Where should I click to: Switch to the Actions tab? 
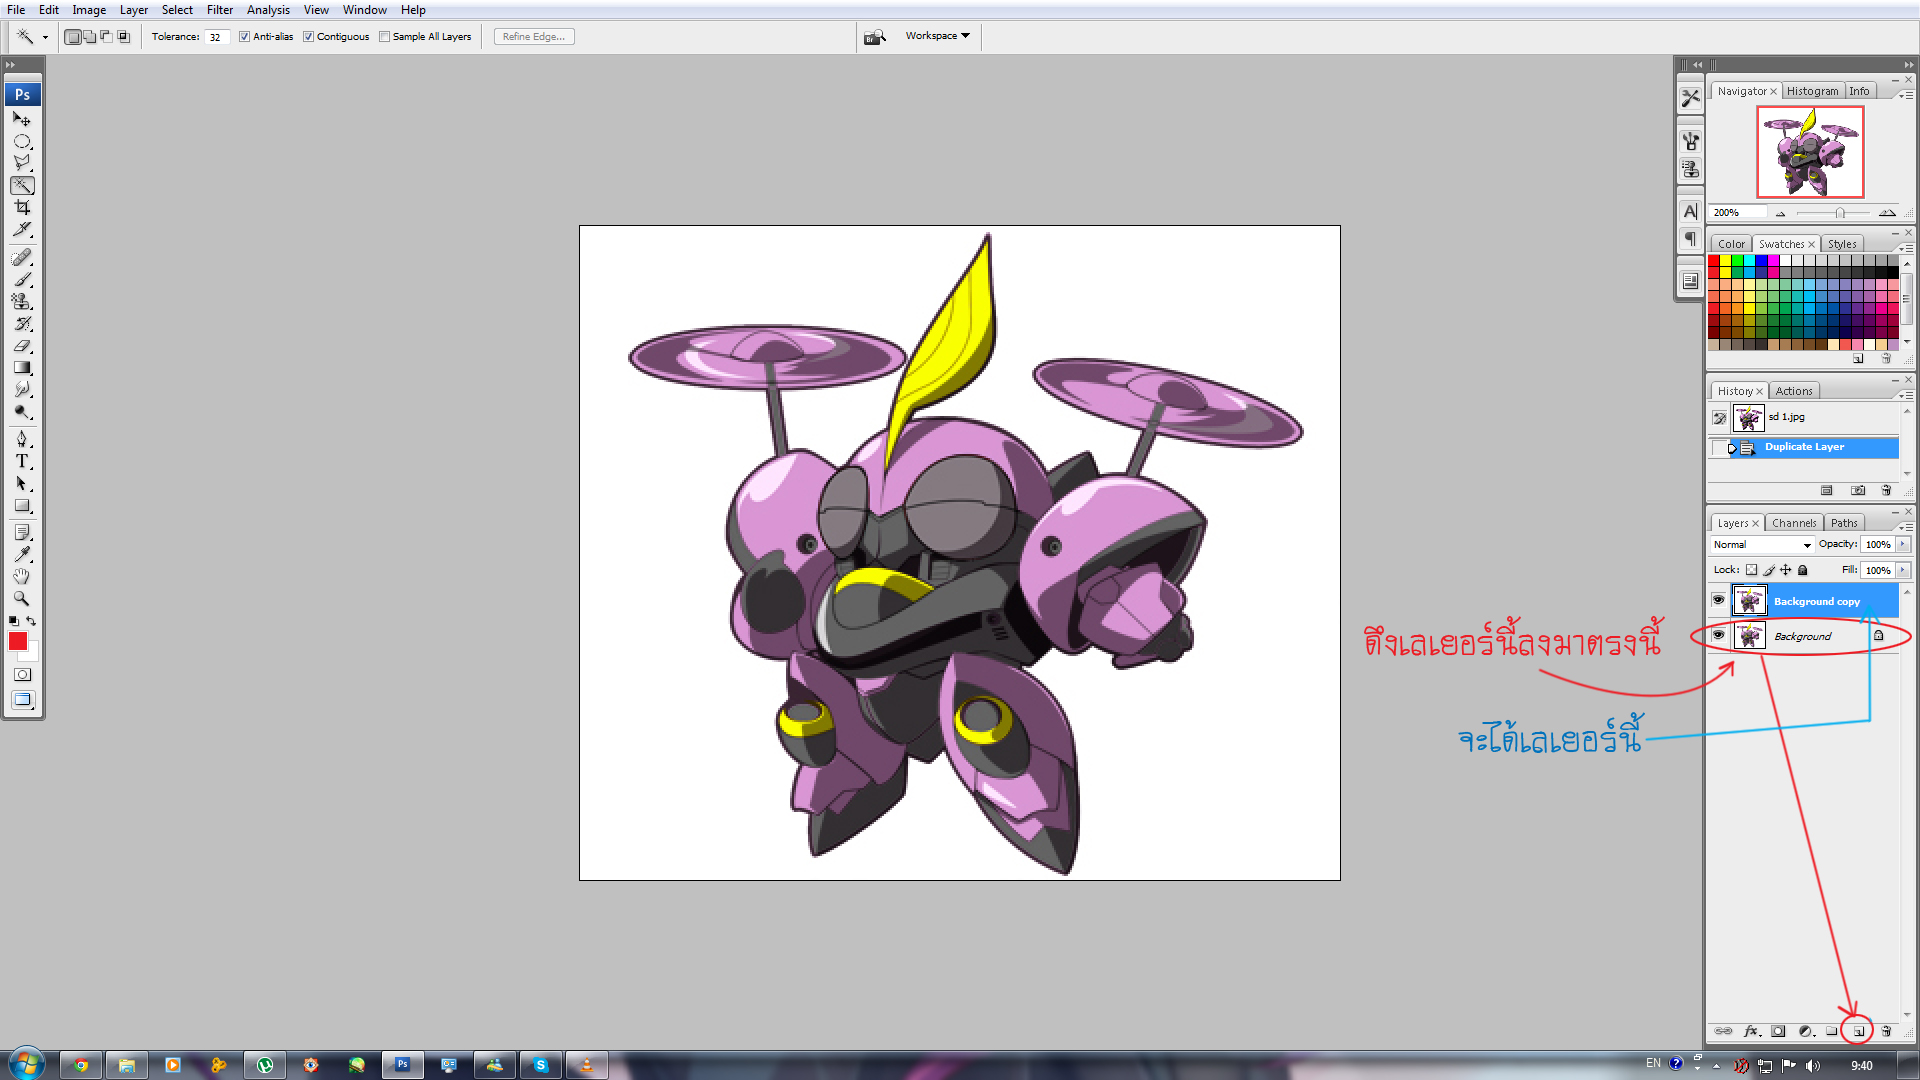point(1794,391)
